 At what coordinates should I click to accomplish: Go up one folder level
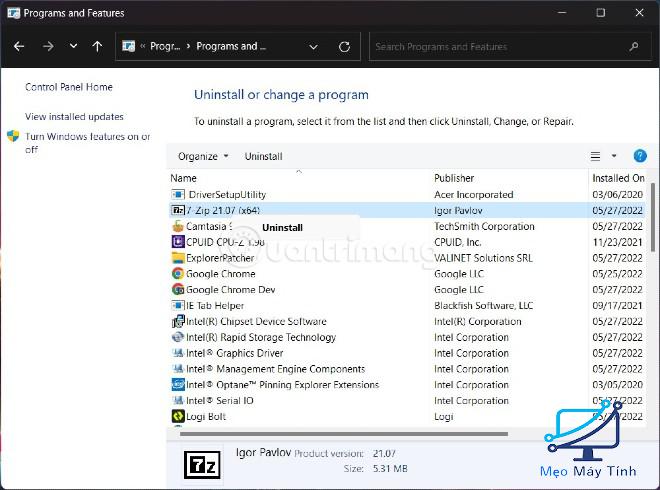point(97,46)
